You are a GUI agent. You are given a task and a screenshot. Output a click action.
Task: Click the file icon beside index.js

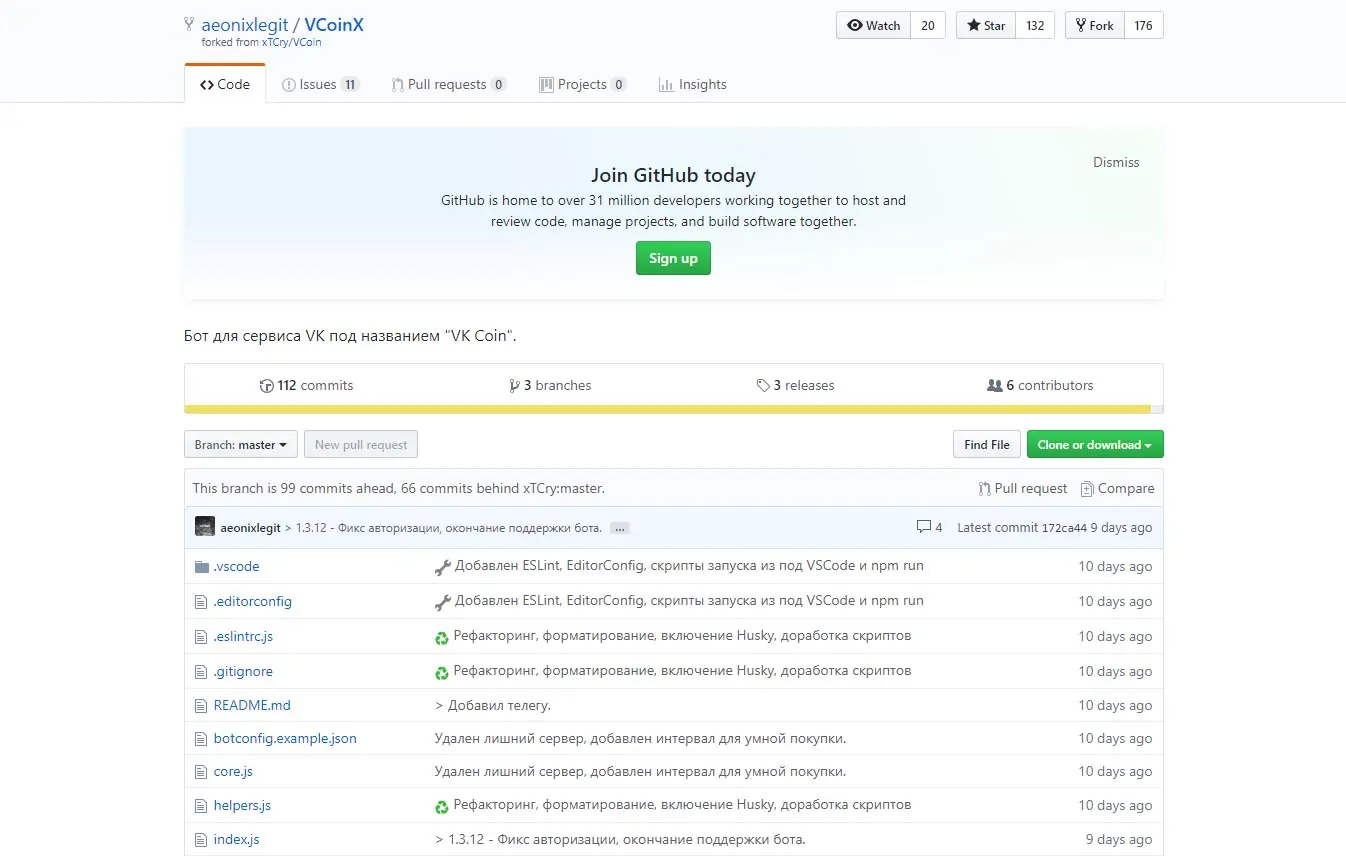[x=200, y=840]
